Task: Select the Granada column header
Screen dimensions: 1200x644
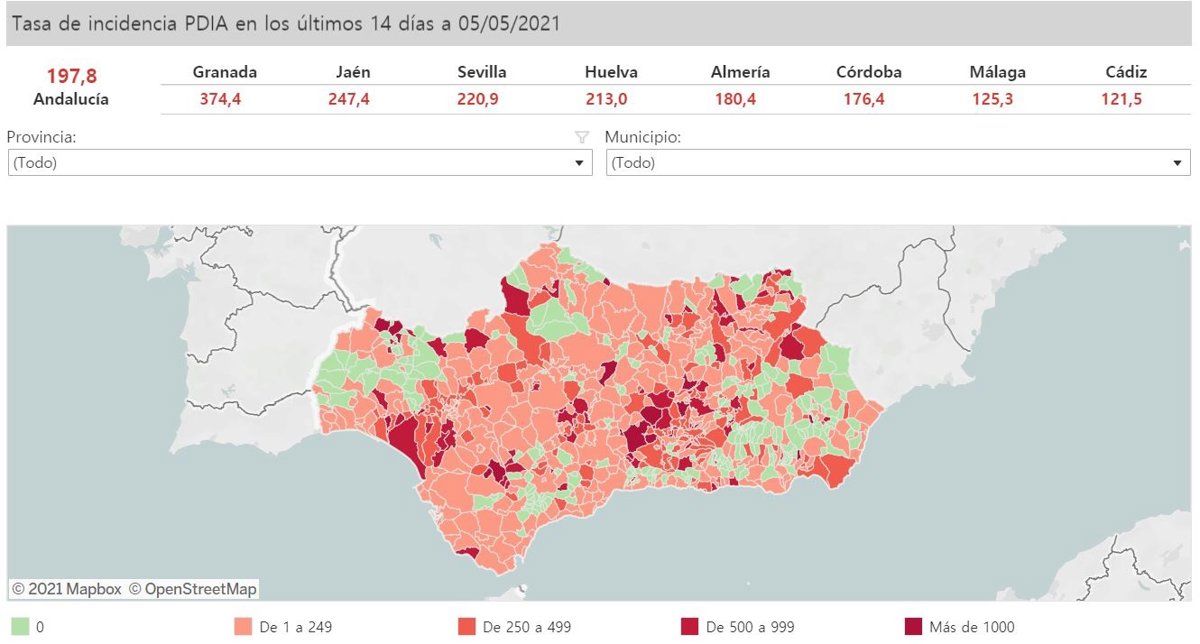Action: click(x=225, y=72)
